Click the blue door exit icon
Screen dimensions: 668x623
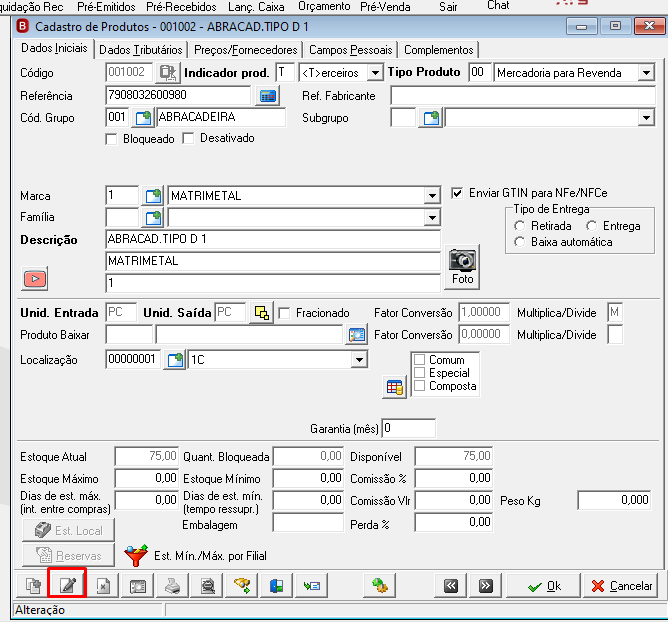[276, 586]
